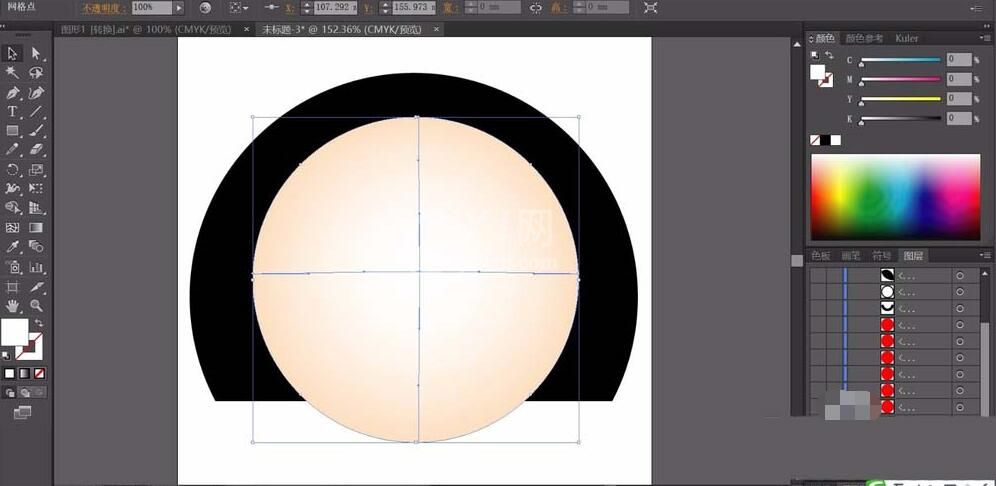Switch to the 图形1 [转换].ai document tab
The height and width of the screenshot is (486, 996).
pyautogui.click(x=145, y=29)
